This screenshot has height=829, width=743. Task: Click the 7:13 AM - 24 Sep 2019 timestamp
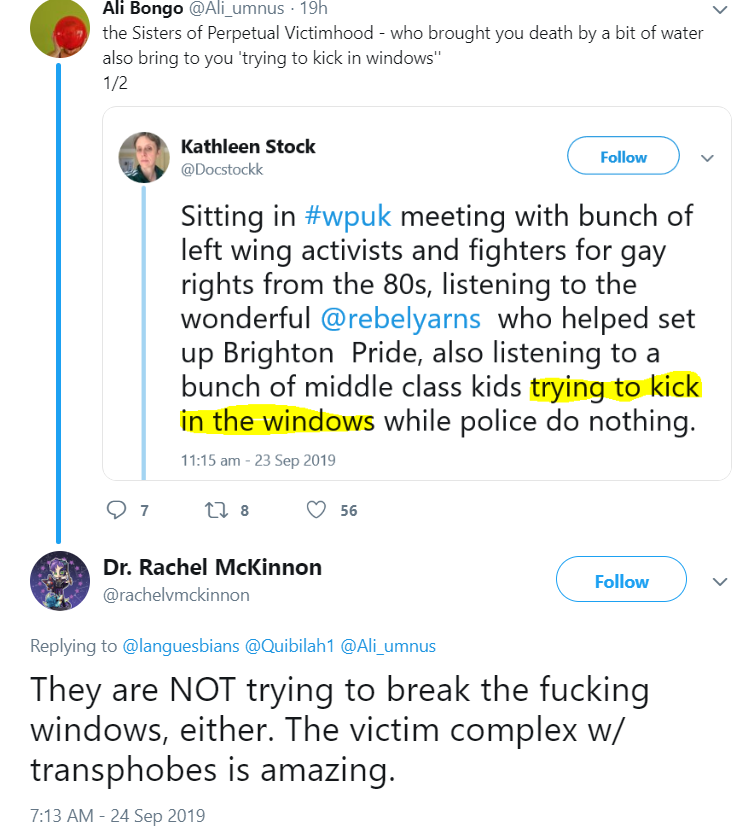coord(117,816)
